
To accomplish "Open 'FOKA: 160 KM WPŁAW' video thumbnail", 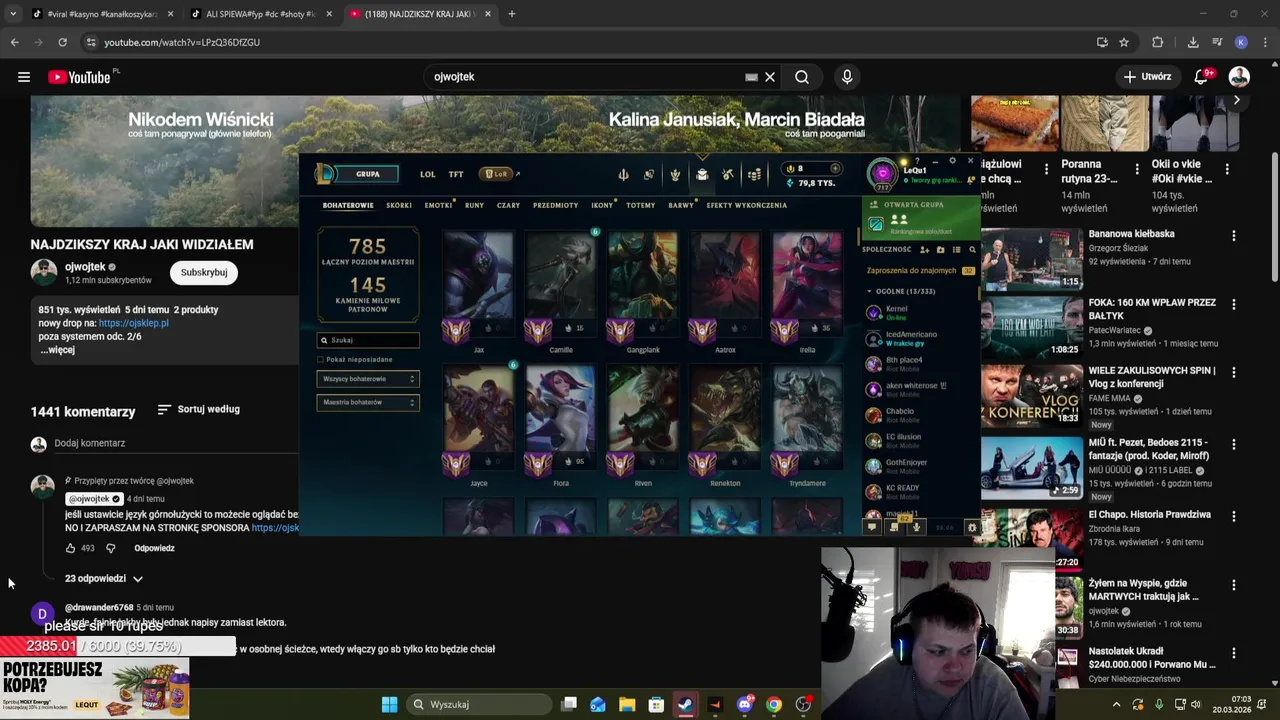I will [x=1031, y=327].
